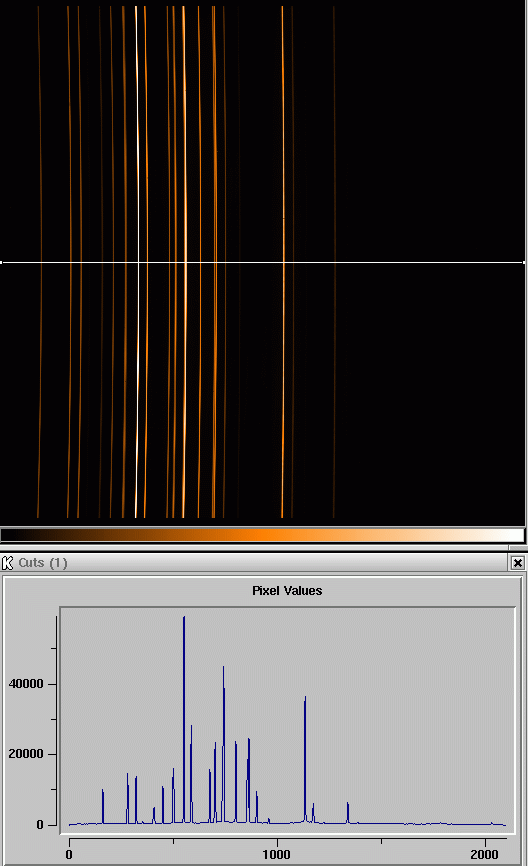Click the bright orange middle of colorbar
This screenshot has width=528, height=866.
[264, 535]
